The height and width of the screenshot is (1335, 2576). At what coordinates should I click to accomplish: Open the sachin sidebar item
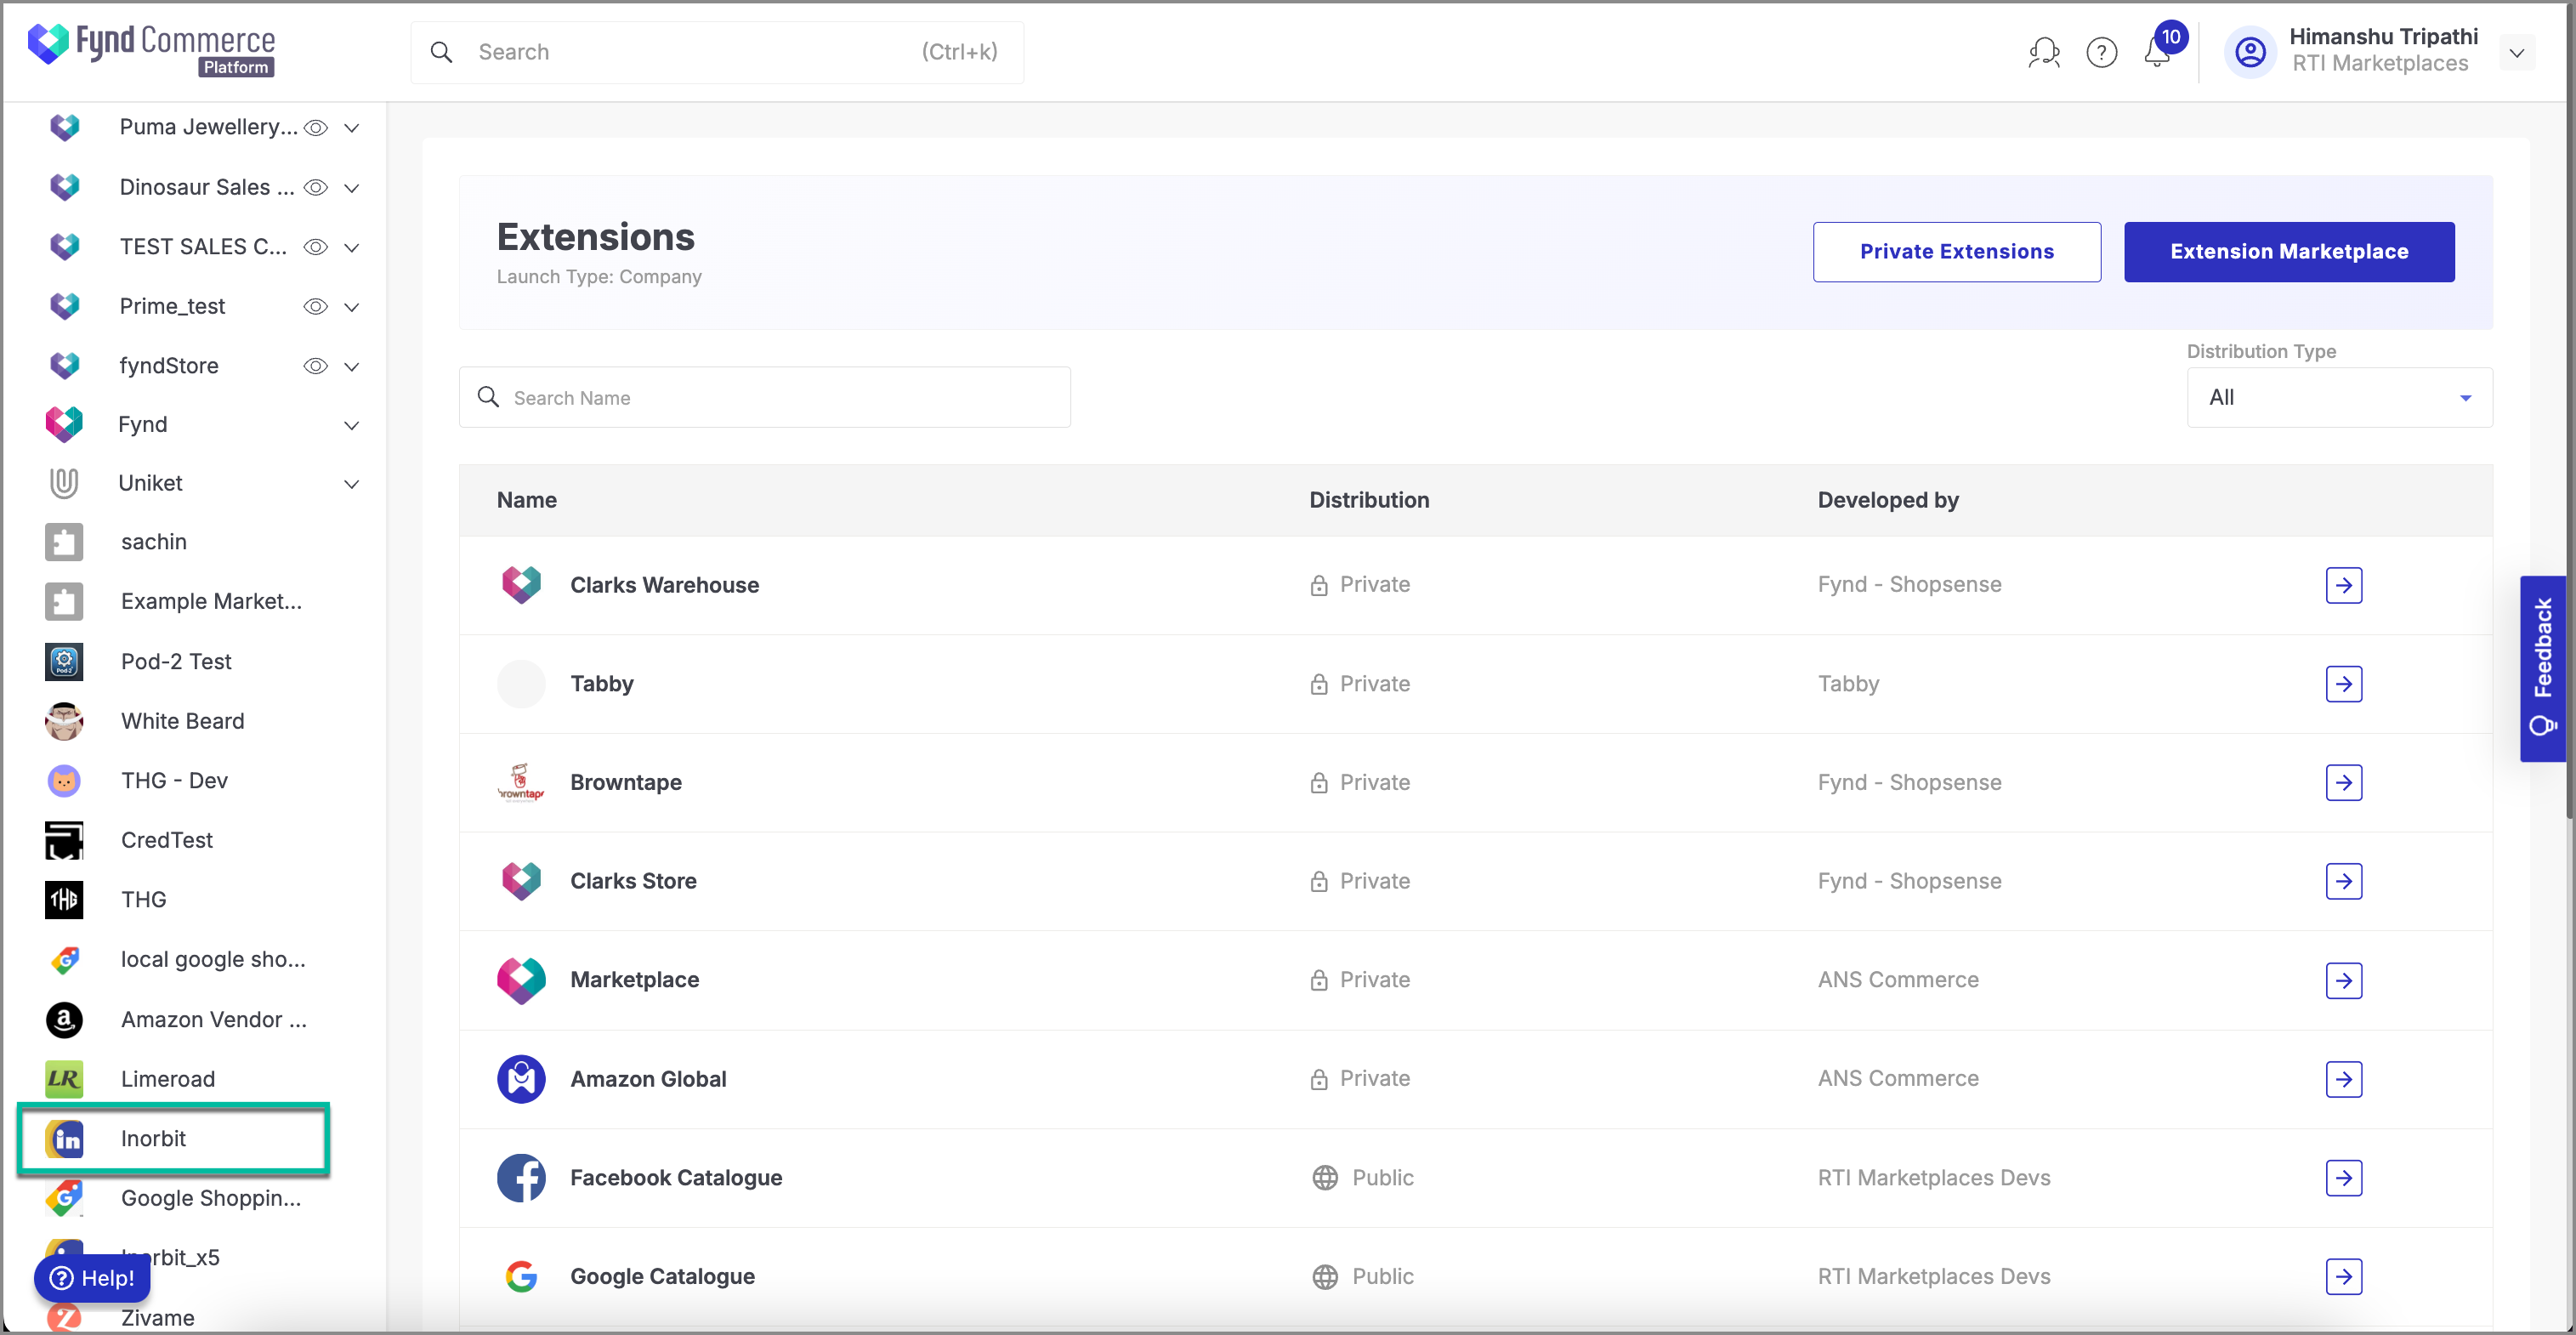(153, 542)
